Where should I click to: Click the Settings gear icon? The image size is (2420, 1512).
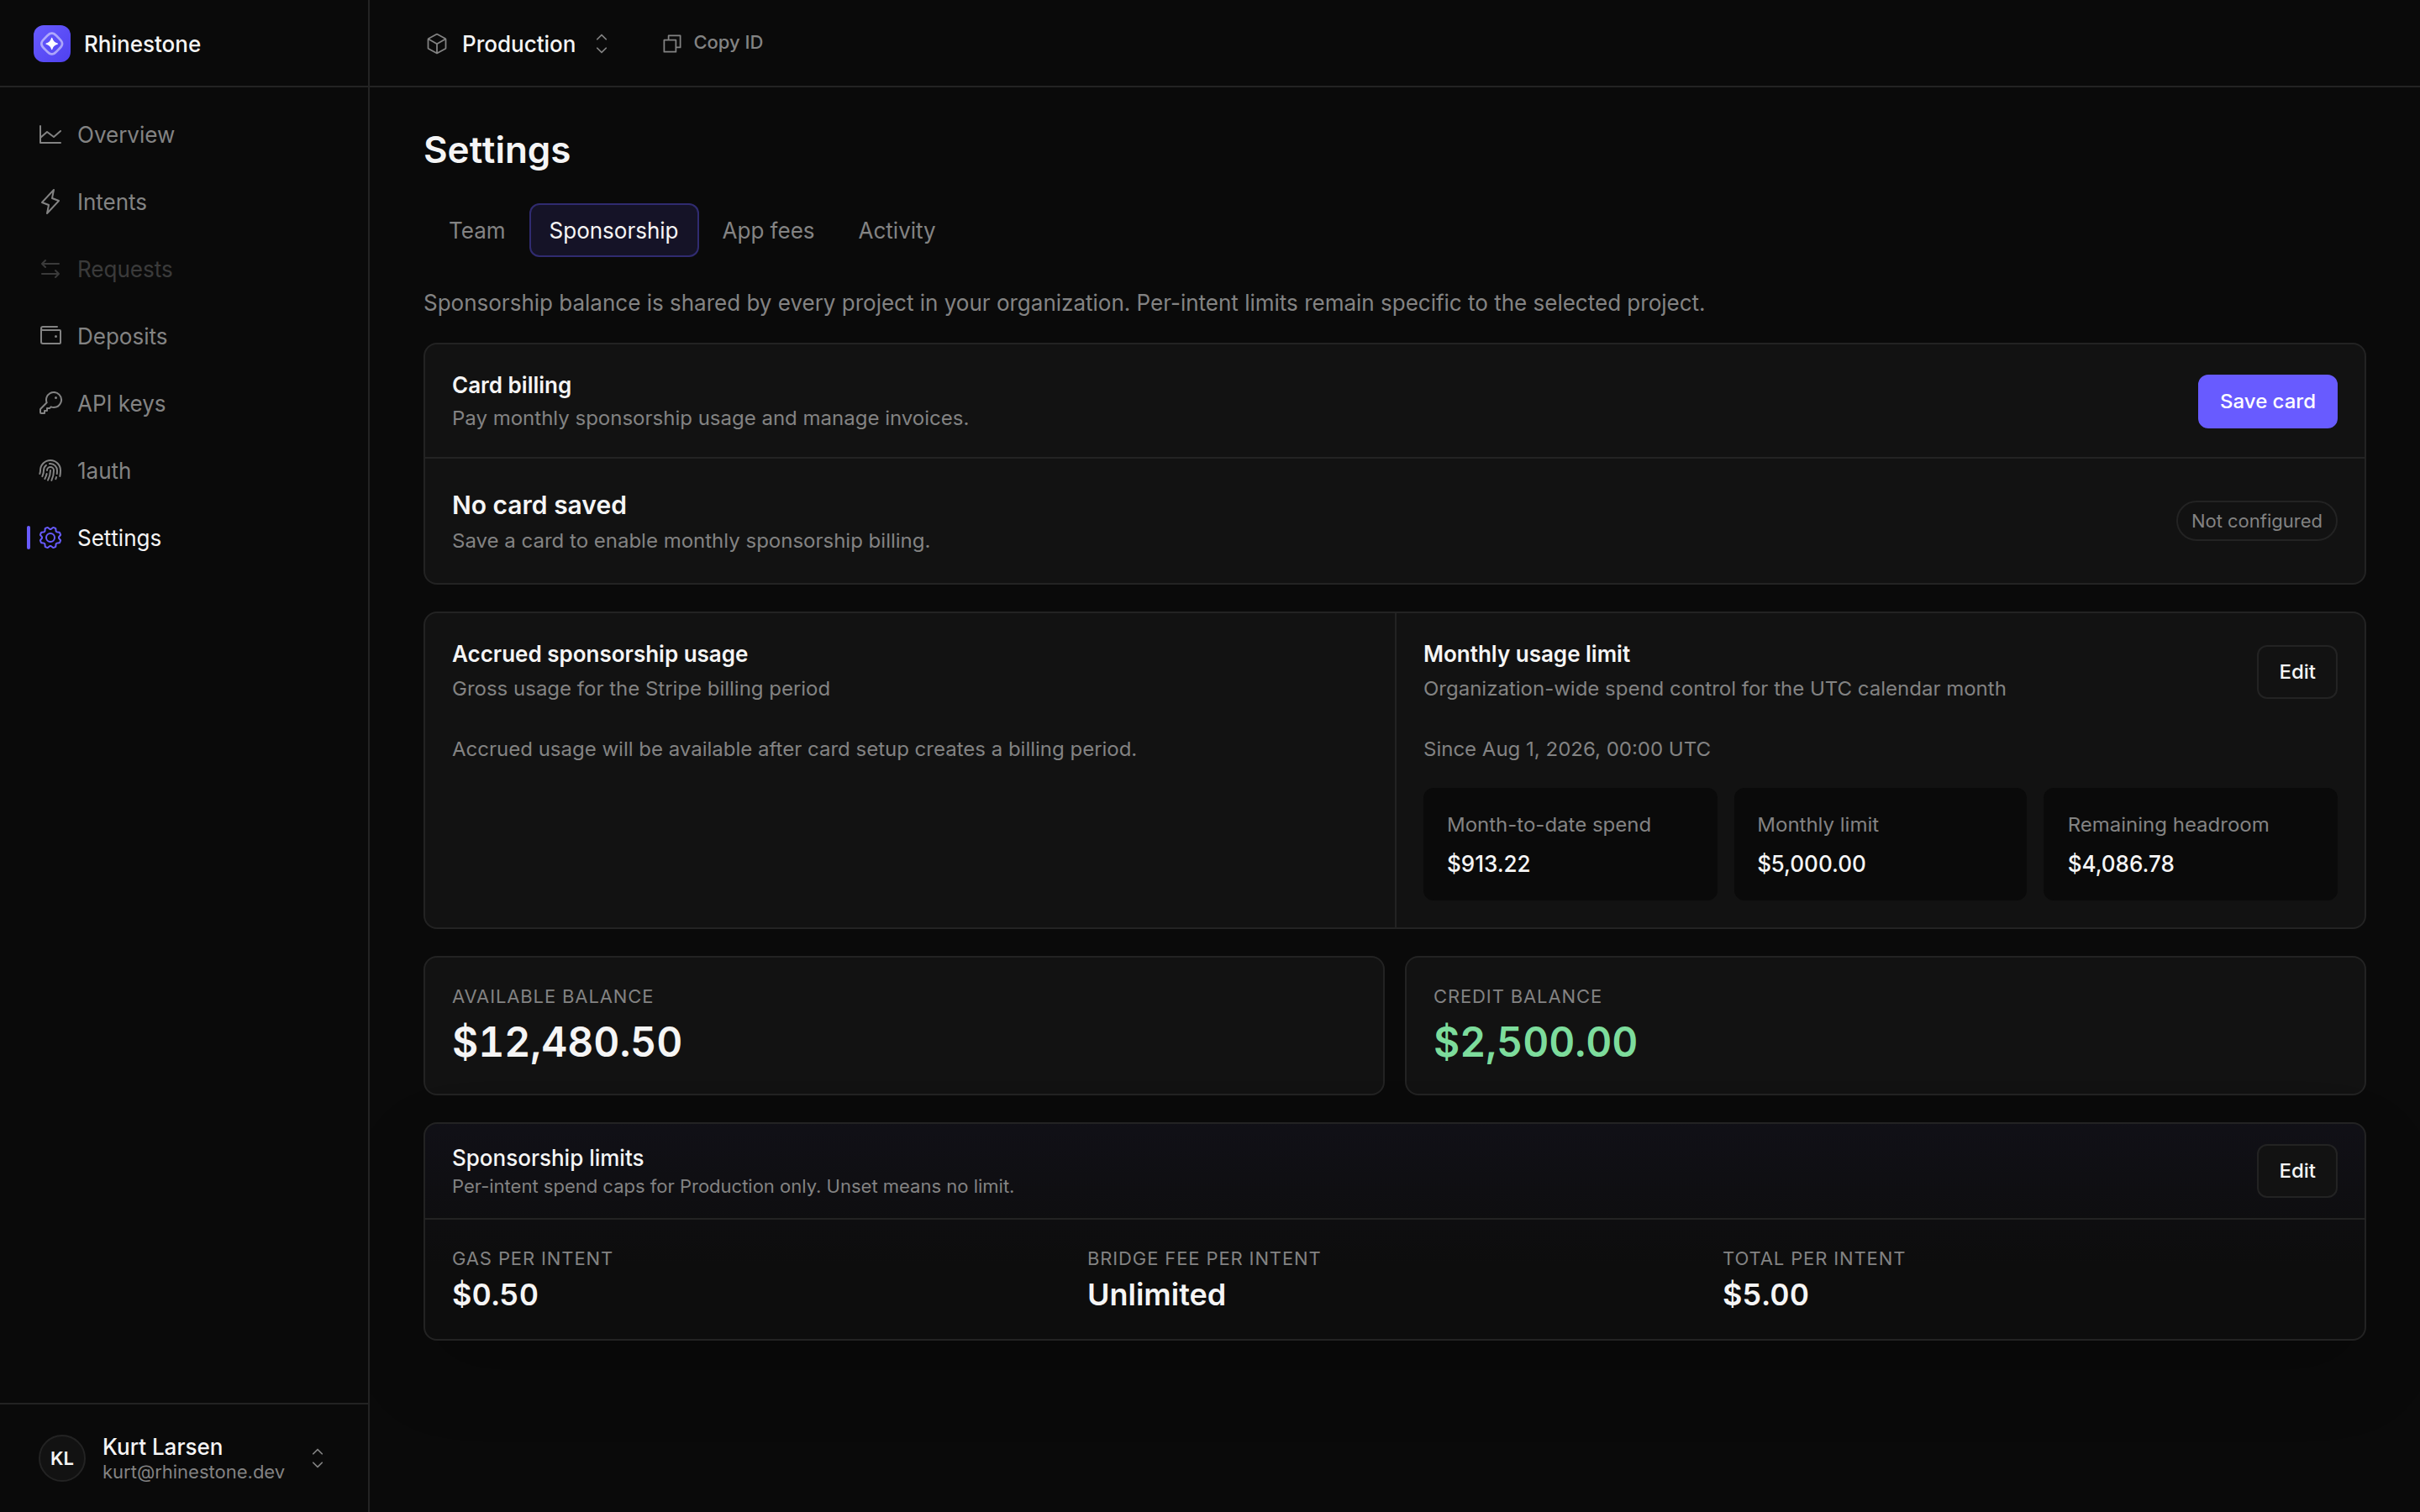(50, 538)
